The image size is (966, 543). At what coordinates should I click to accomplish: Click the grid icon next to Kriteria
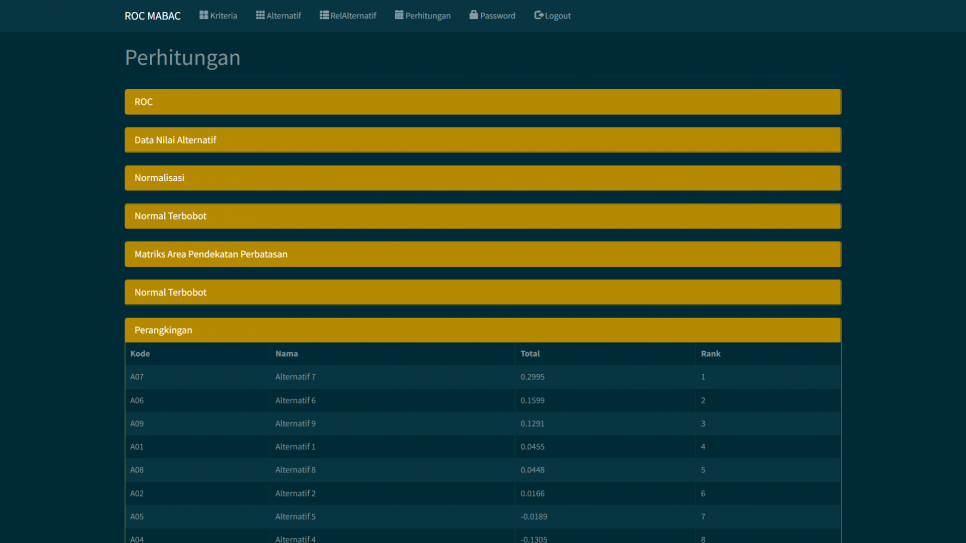coord(204,15)
